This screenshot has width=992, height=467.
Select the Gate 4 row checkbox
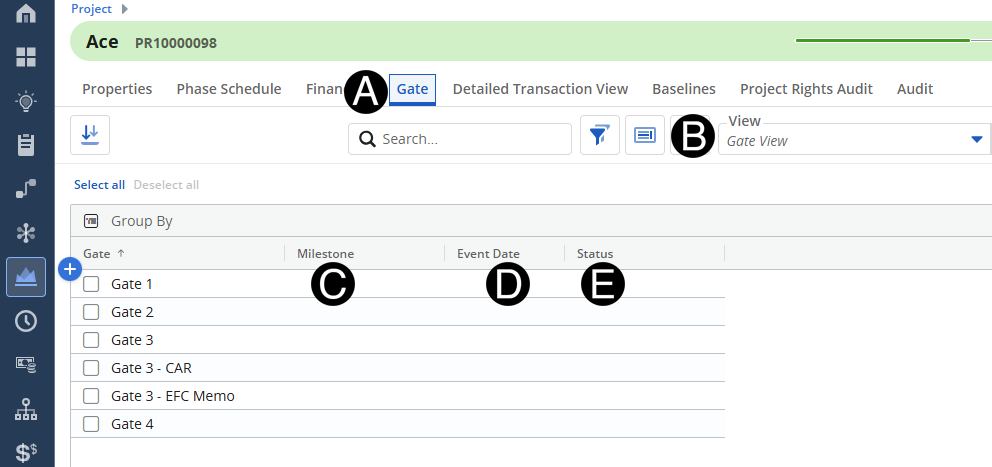91,424
